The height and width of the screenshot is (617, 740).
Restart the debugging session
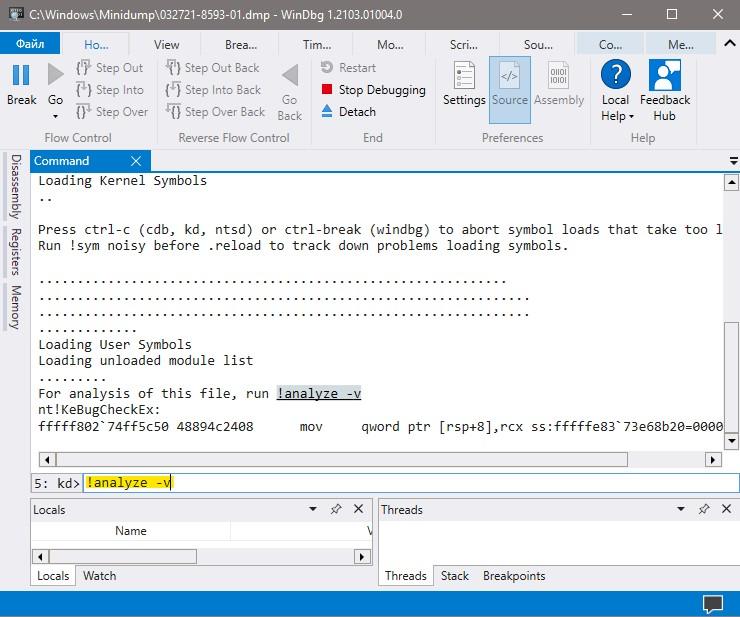(348, 68)
